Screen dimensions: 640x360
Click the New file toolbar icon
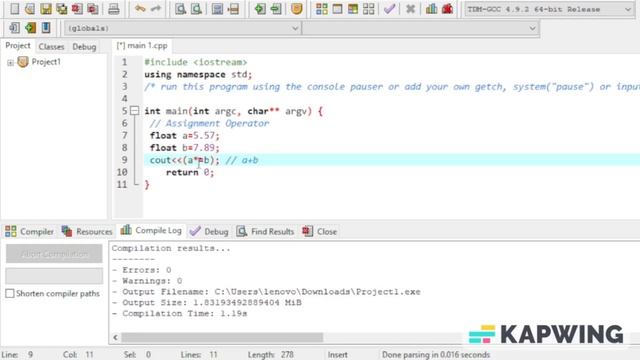click(14, 9)
